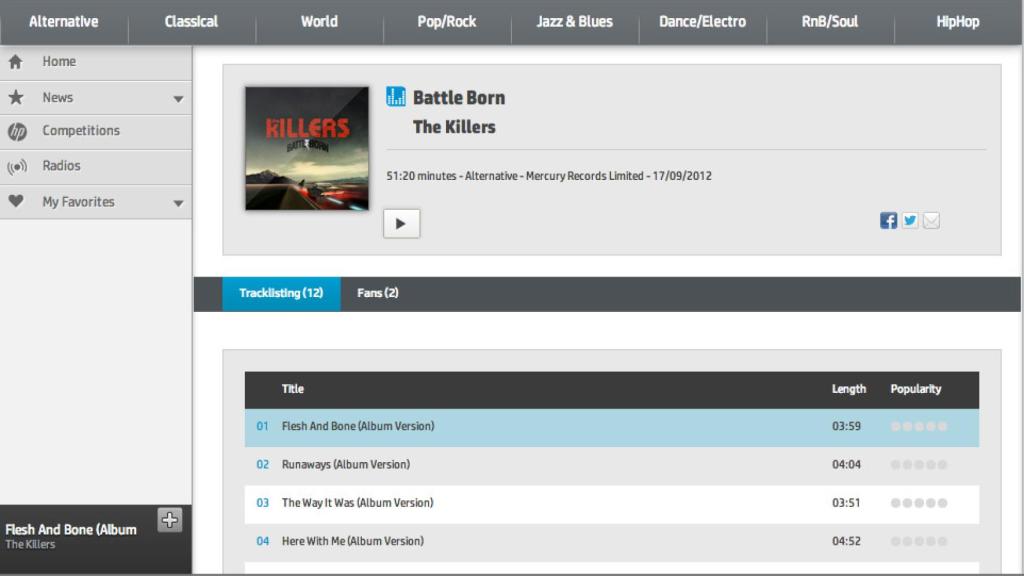Select the Jazz & Blues category
1024x576 pixels.
pos(574,21)
